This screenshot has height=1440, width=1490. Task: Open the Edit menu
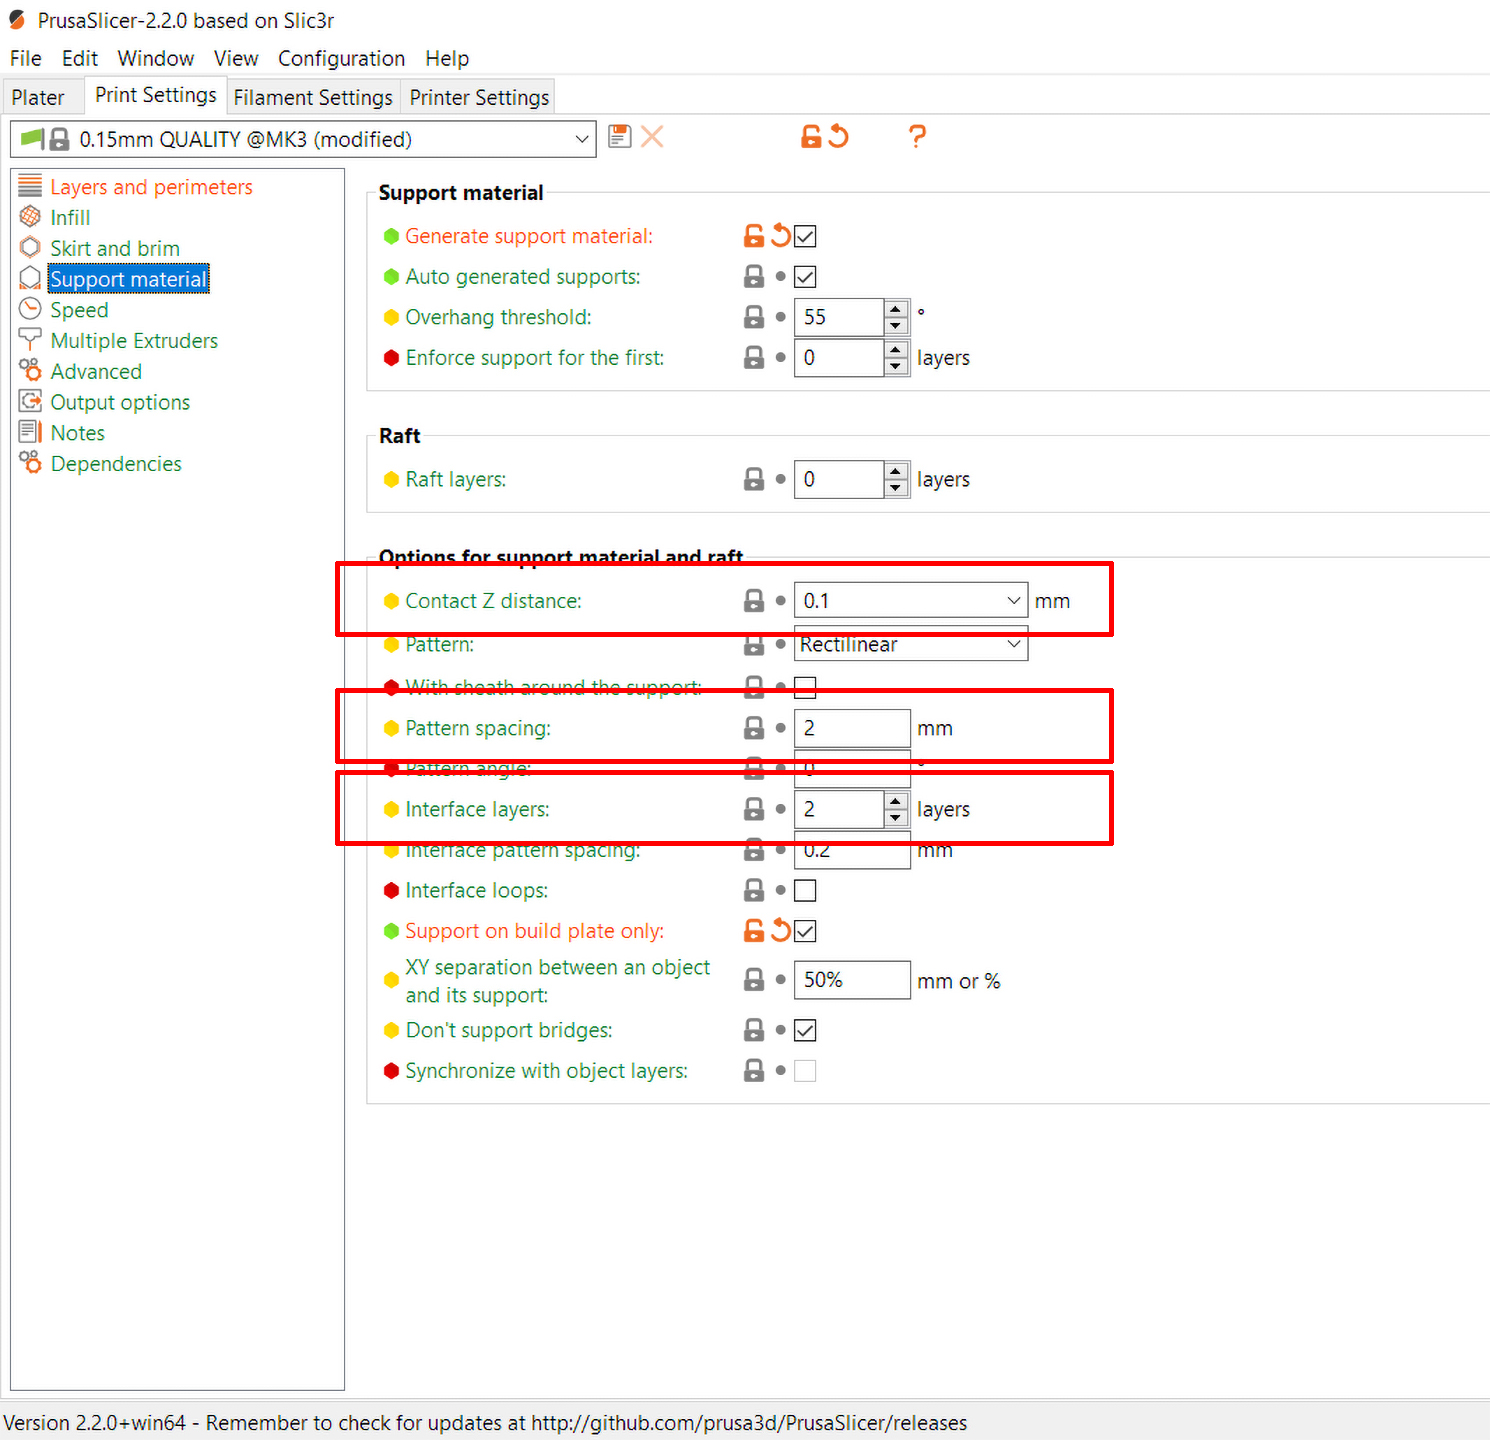click(80, 58)
